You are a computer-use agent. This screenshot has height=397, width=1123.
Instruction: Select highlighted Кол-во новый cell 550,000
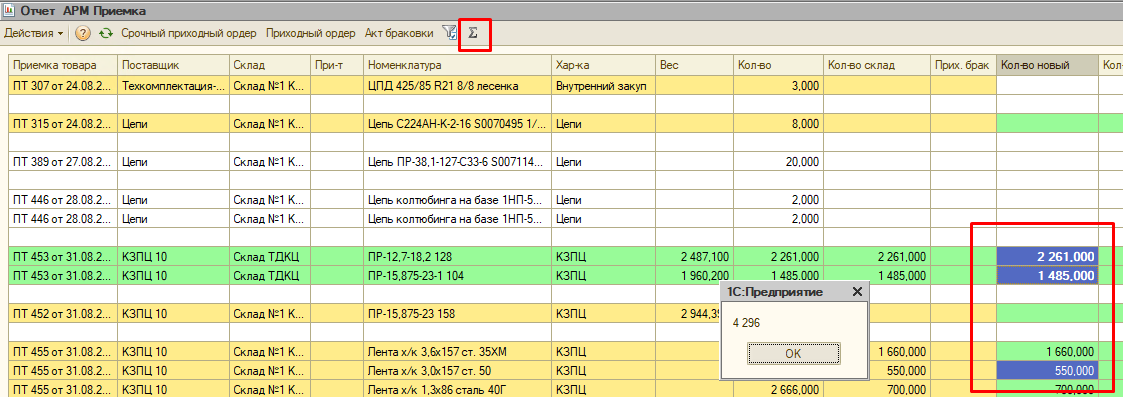1047,370
